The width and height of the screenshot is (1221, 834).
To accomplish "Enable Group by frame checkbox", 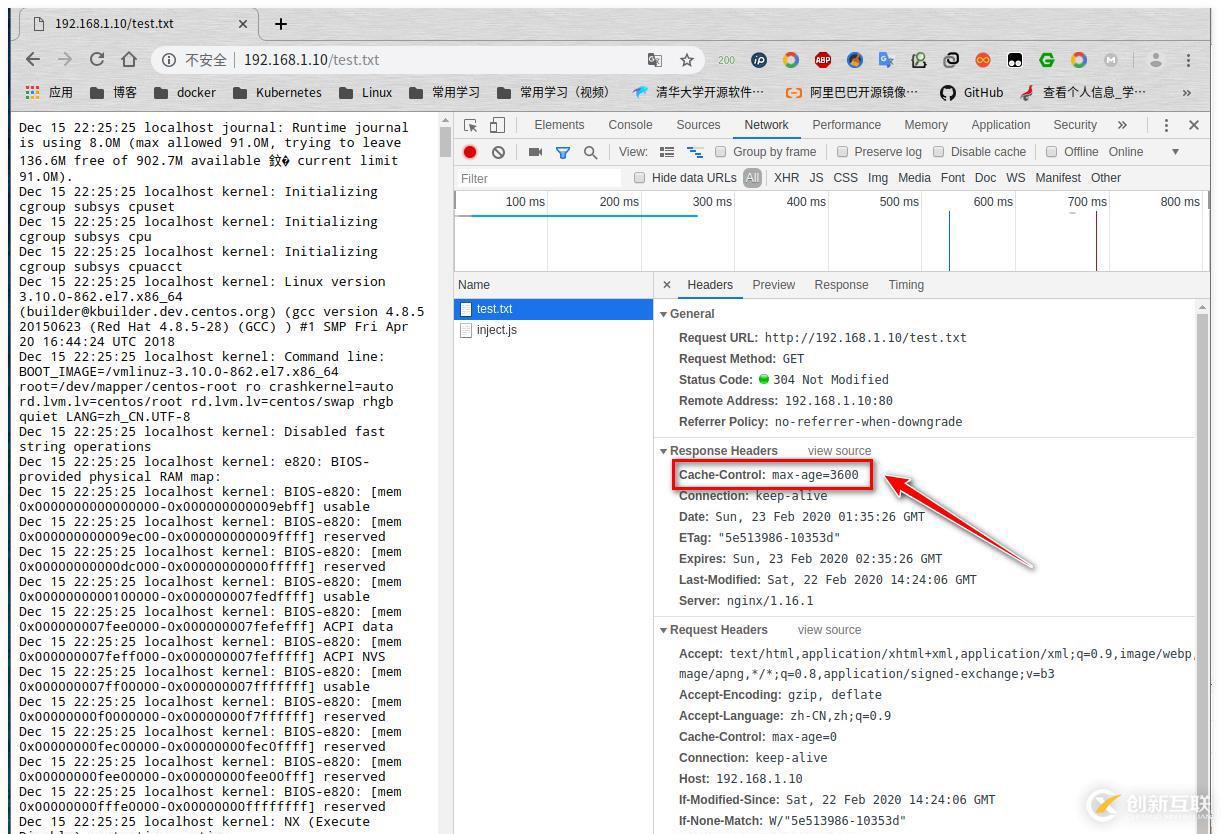I will [720, 152].
